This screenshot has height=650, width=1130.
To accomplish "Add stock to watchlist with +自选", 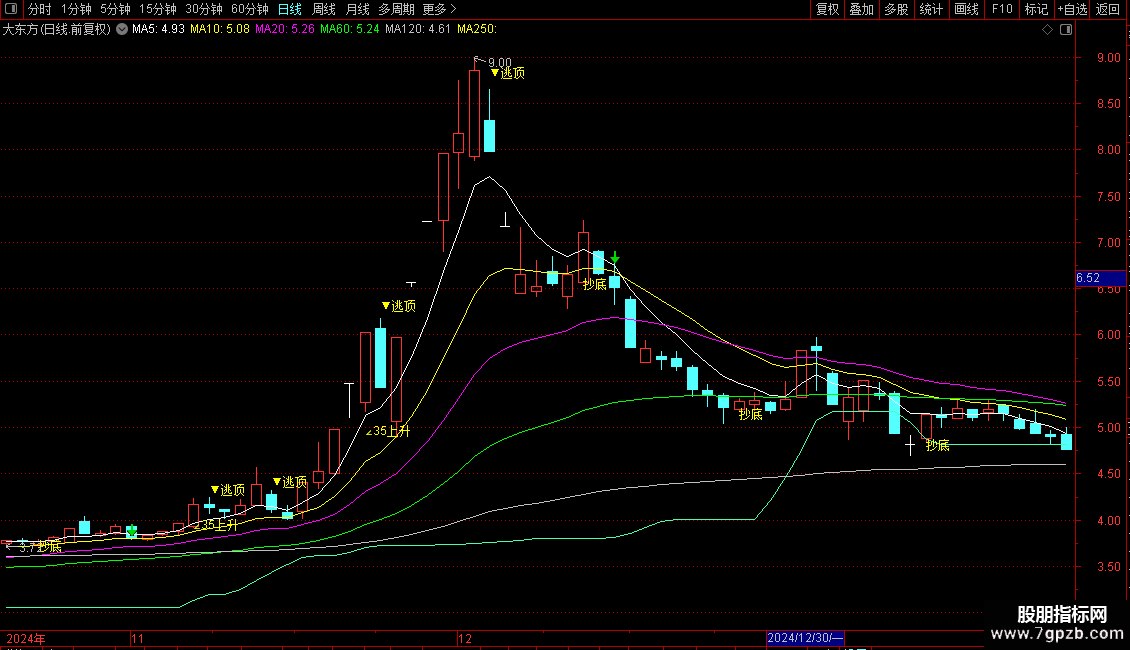I will [1072, 10].
